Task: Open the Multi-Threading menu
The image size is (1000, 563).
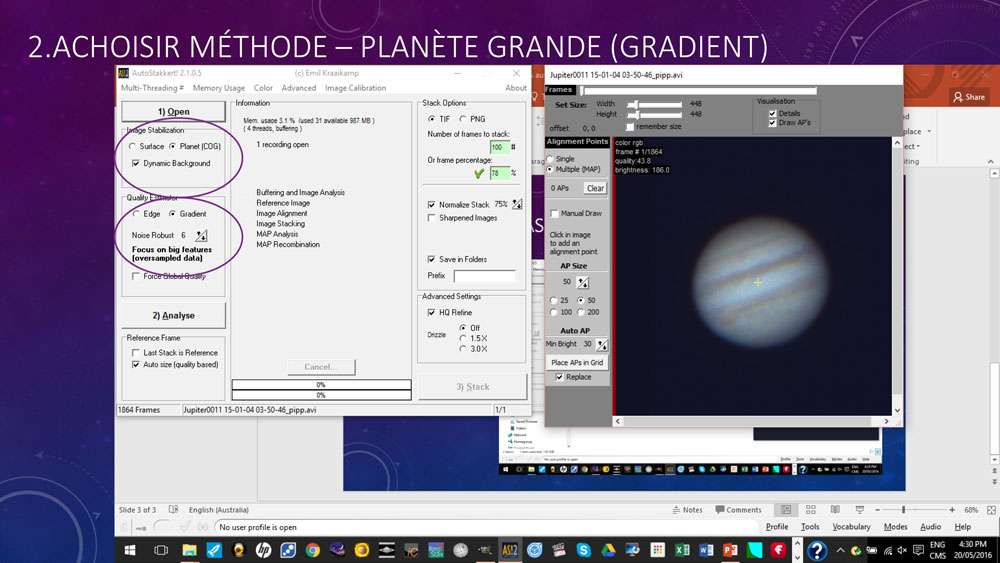Action: 152,88
